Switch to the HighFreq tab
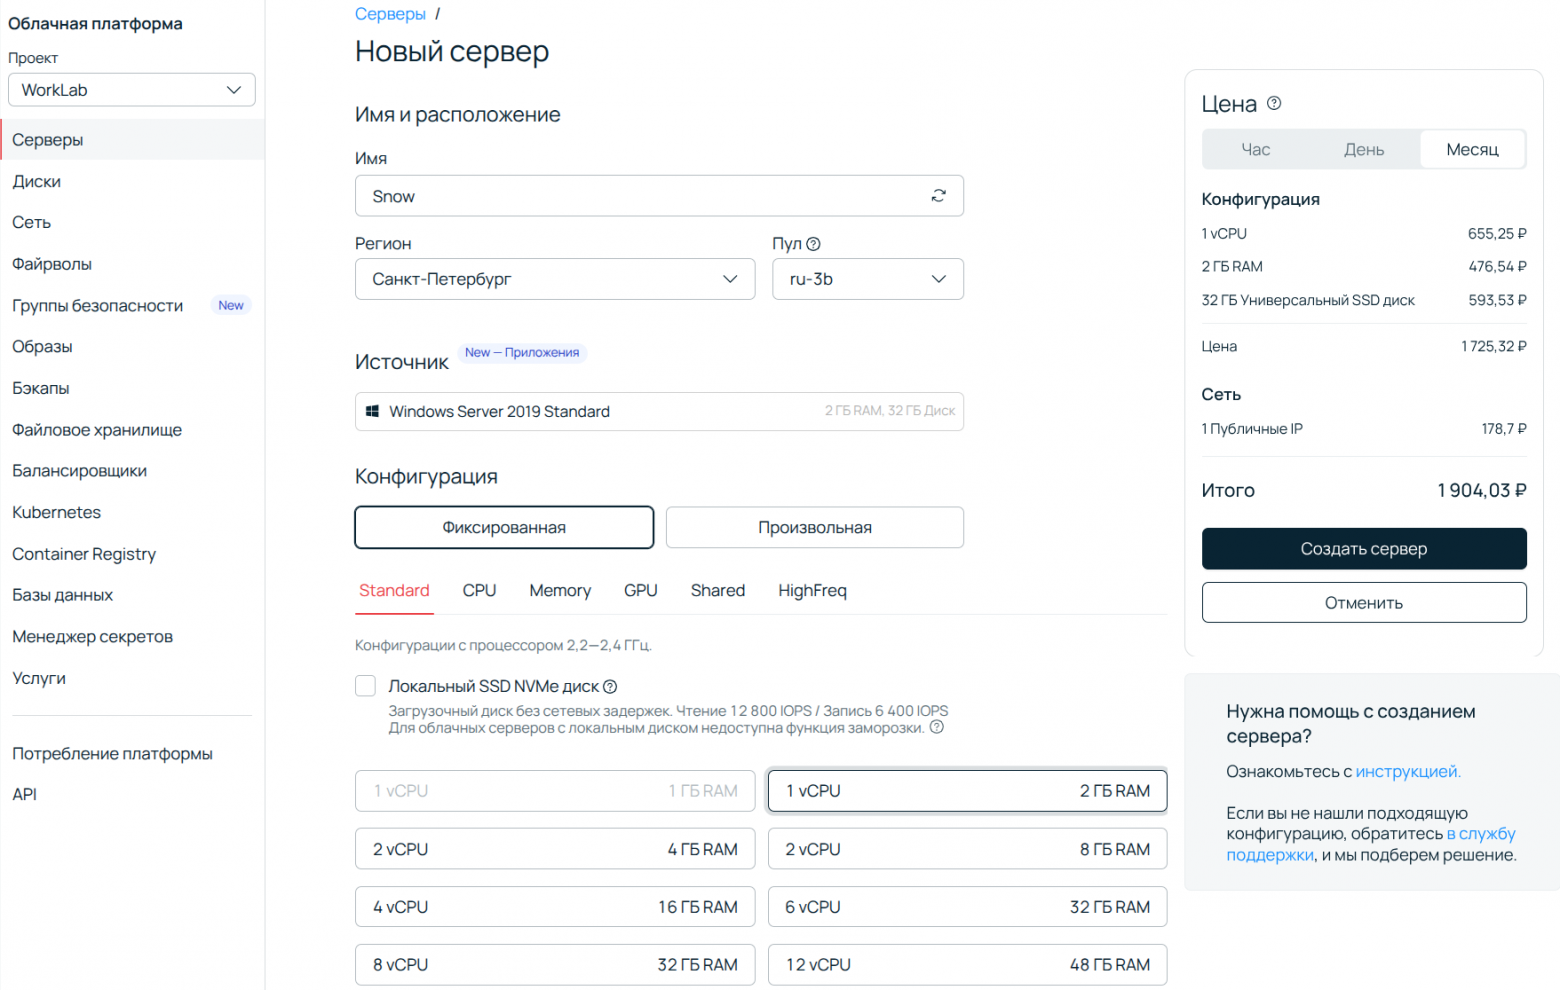Viewport: 1560px width, 990px height. click(812, 591)
